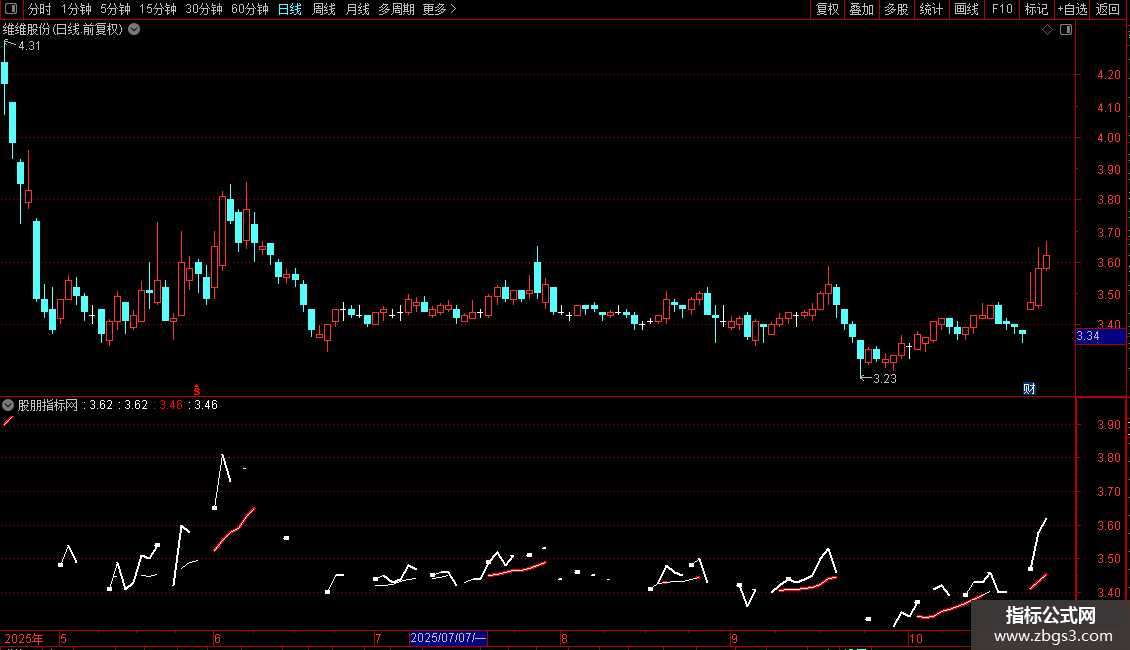Click the red S marker below the chart
Screen dimensions: 1130x650
197,390
